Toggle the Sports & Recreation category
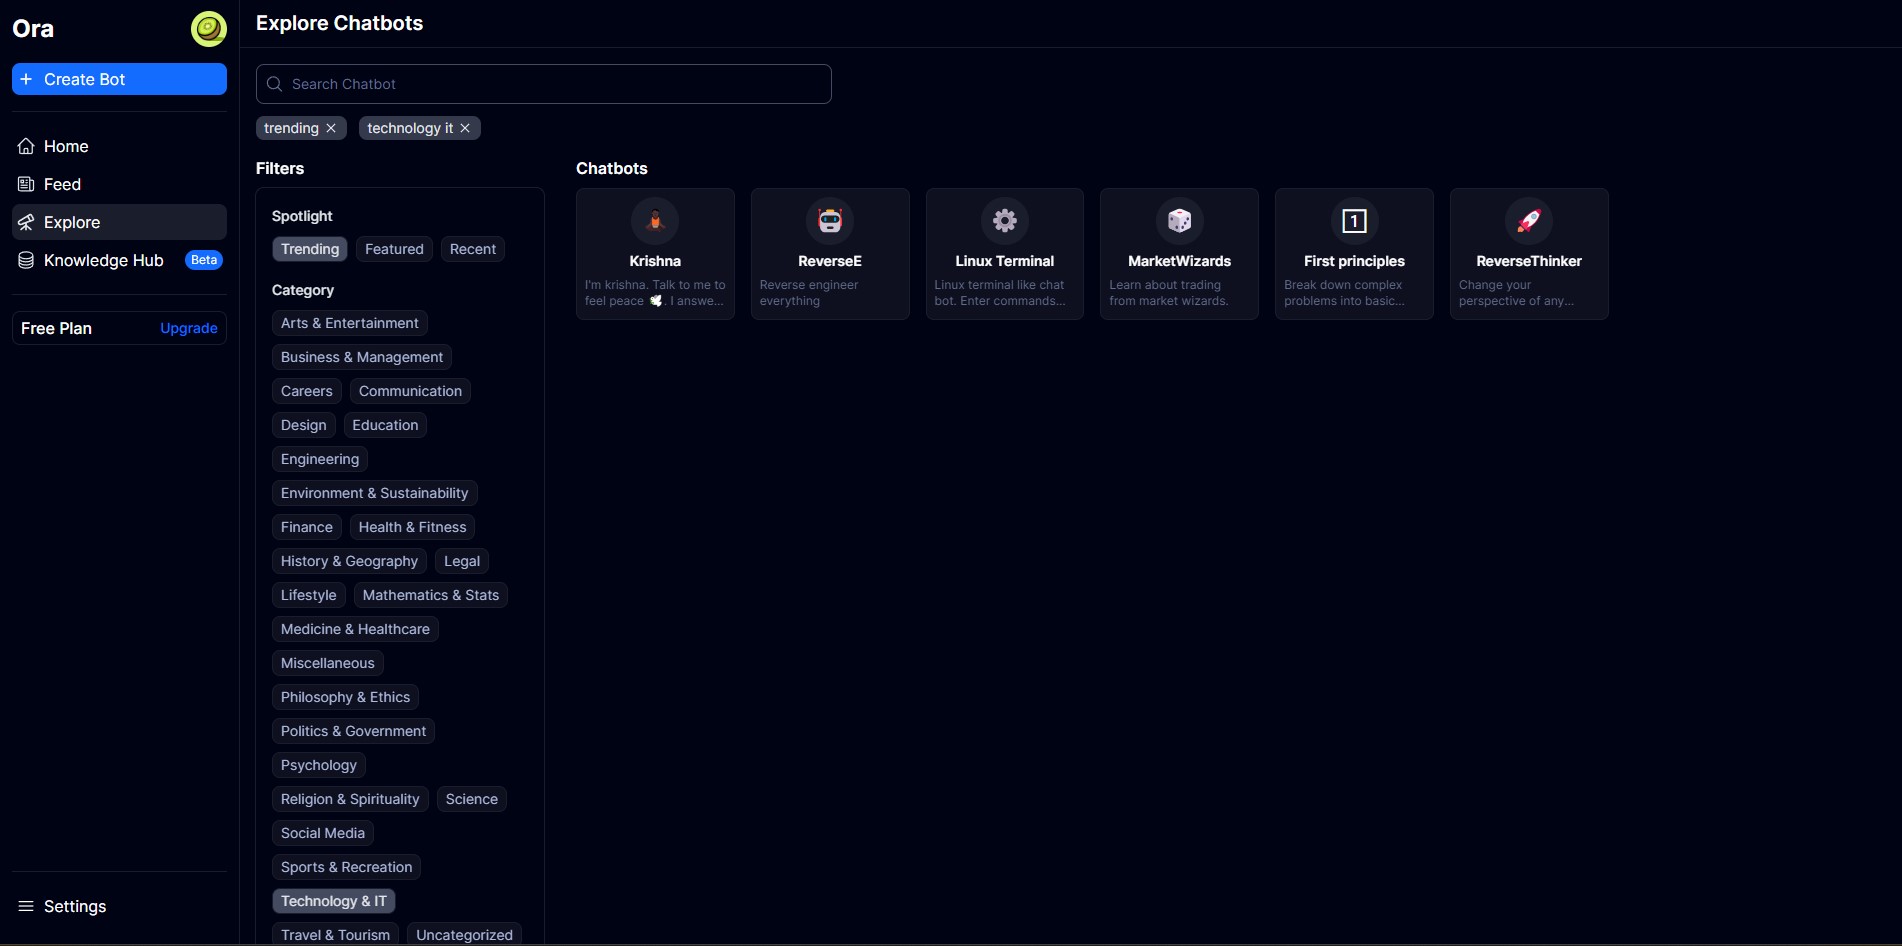This screenshot has width=1902, height=946. (347, 867)
